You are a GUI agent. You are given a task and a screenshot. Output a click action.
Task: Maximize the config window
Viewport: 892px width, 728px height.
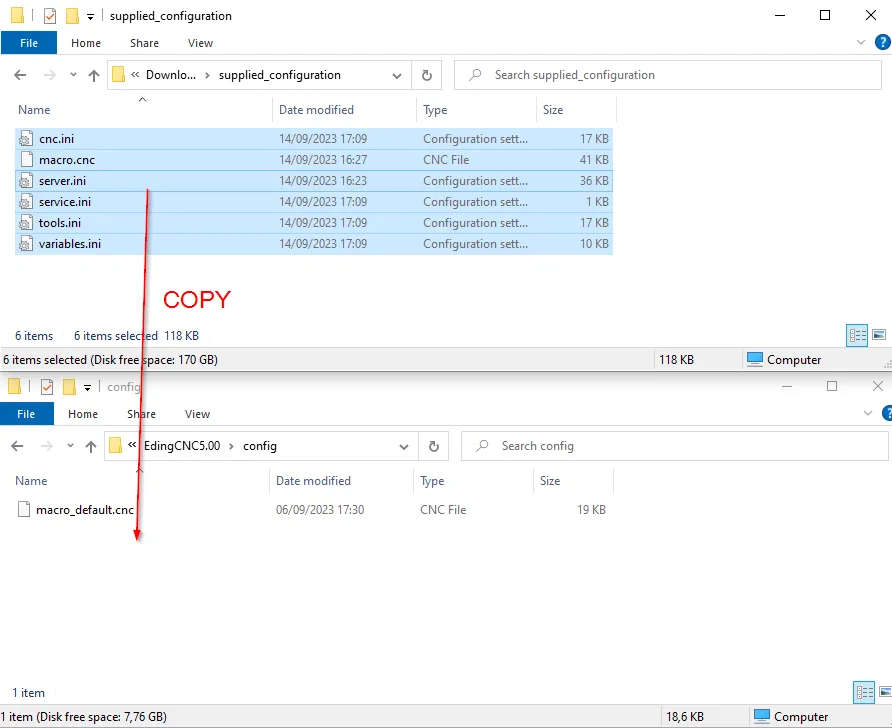[x=832, y=386]
